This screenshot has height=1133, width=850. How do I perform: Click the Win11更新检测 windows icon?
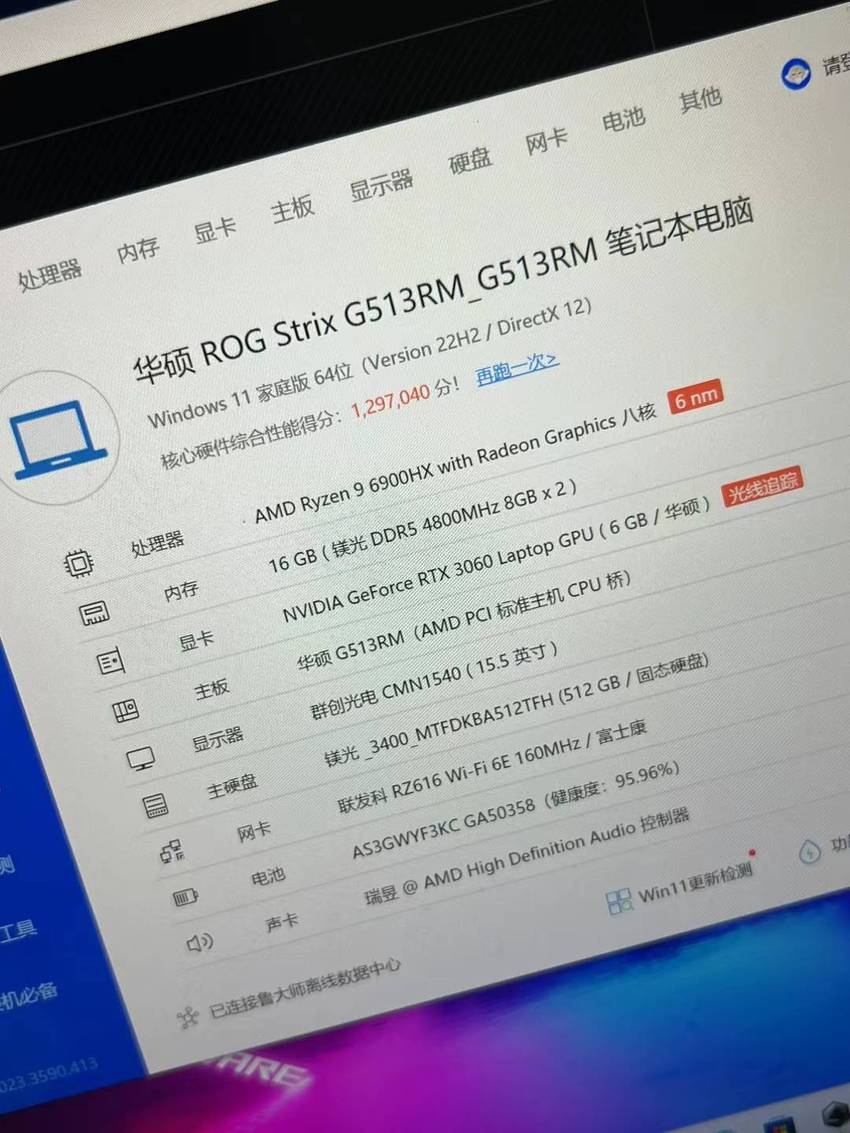[x=619, y=902]
